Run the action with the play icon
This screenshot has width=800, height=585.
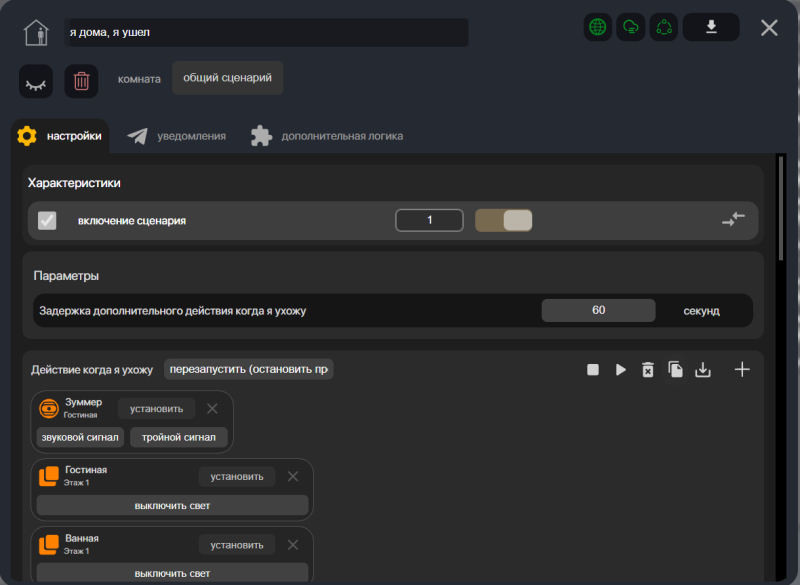pyautogui.click(x=620, y=370)
